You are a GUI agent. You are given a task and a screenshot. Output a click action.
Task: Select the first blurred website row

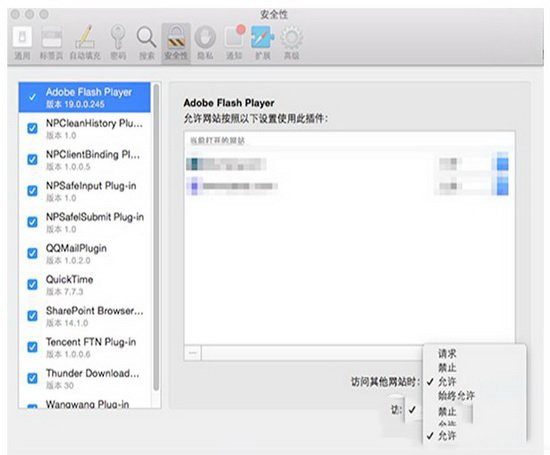coord(347,164)
